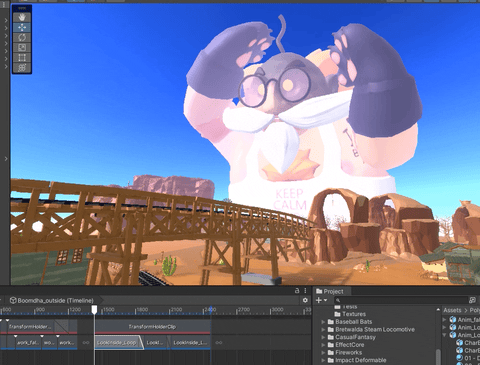Open Timeline settings gear

(305, 300)
